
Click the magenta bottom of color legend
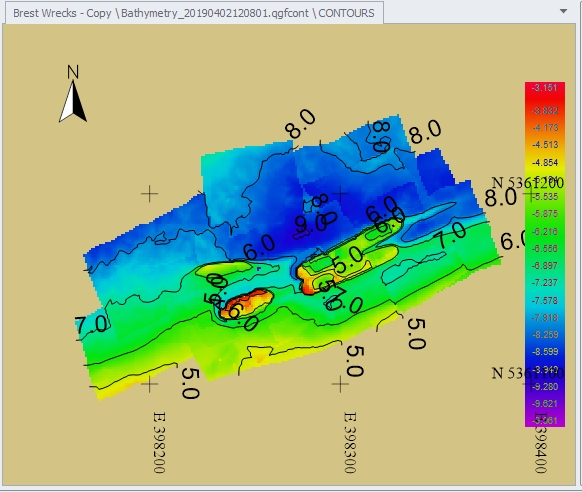[545, 421]
